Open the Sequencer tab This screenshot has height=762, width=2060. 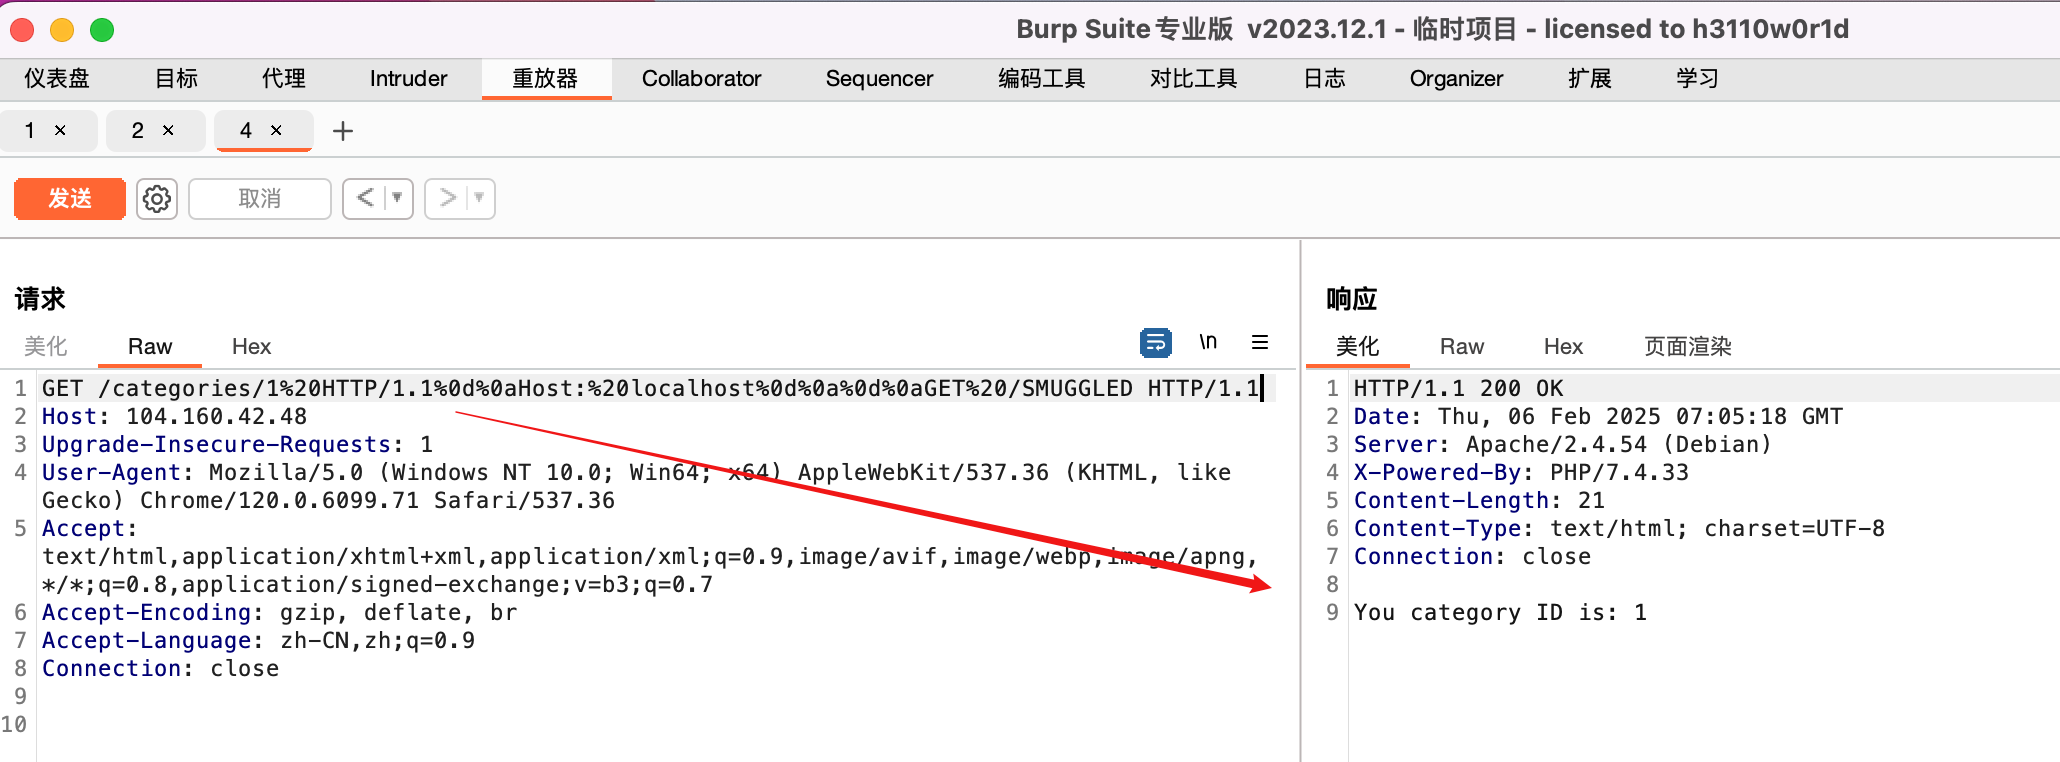click(x=879, y=79)
